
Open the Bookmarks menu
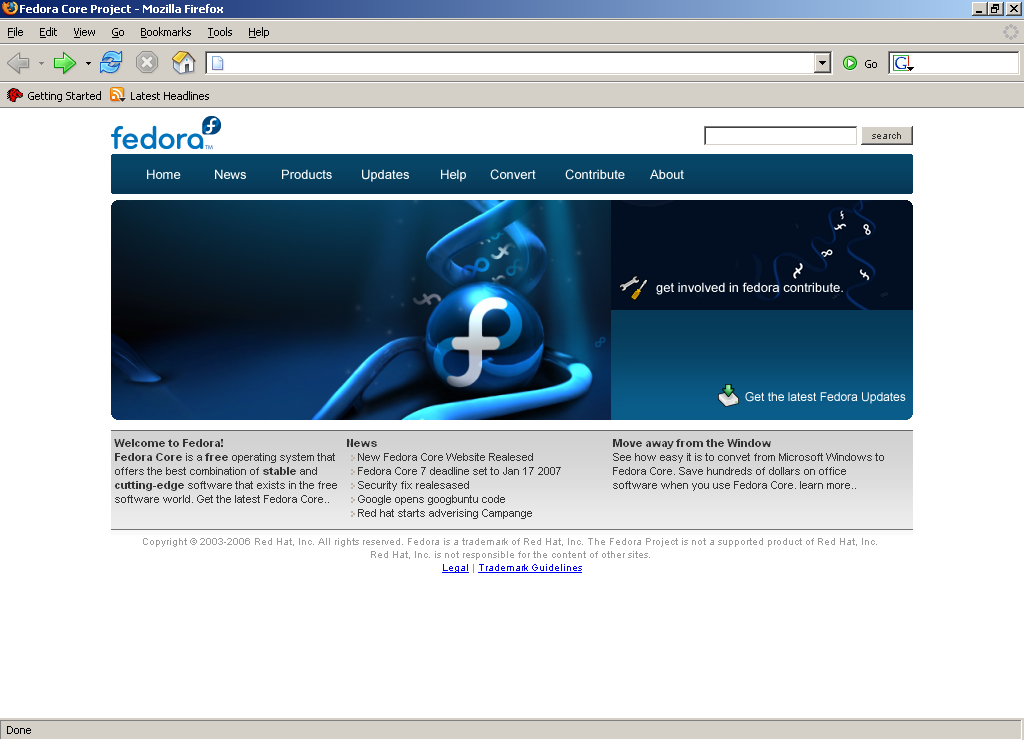pos(165,32)
